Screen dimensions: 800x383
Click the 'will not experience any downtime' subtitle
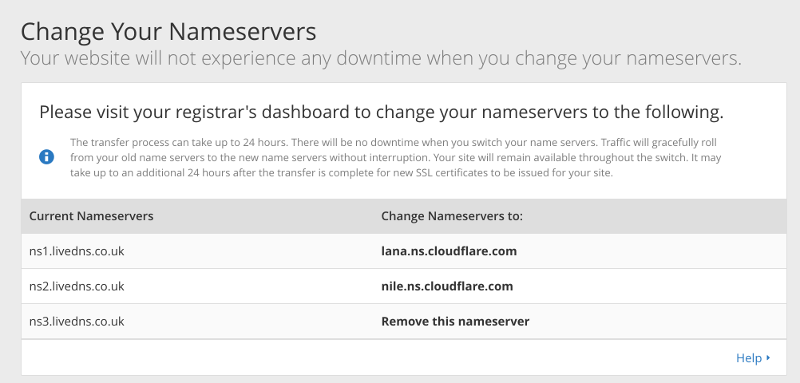coord(381,59)
